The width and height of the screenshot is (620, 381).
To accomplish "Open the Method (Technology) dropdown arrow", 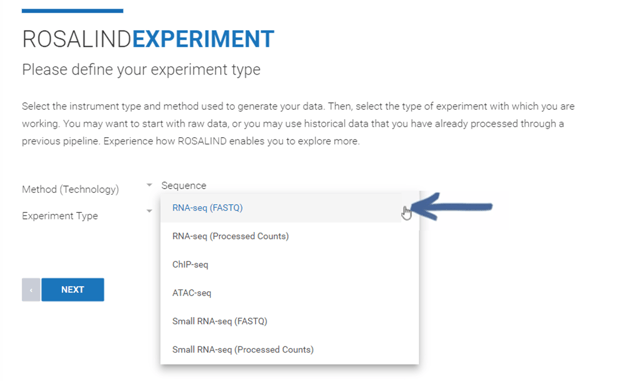I will (149, 185).
